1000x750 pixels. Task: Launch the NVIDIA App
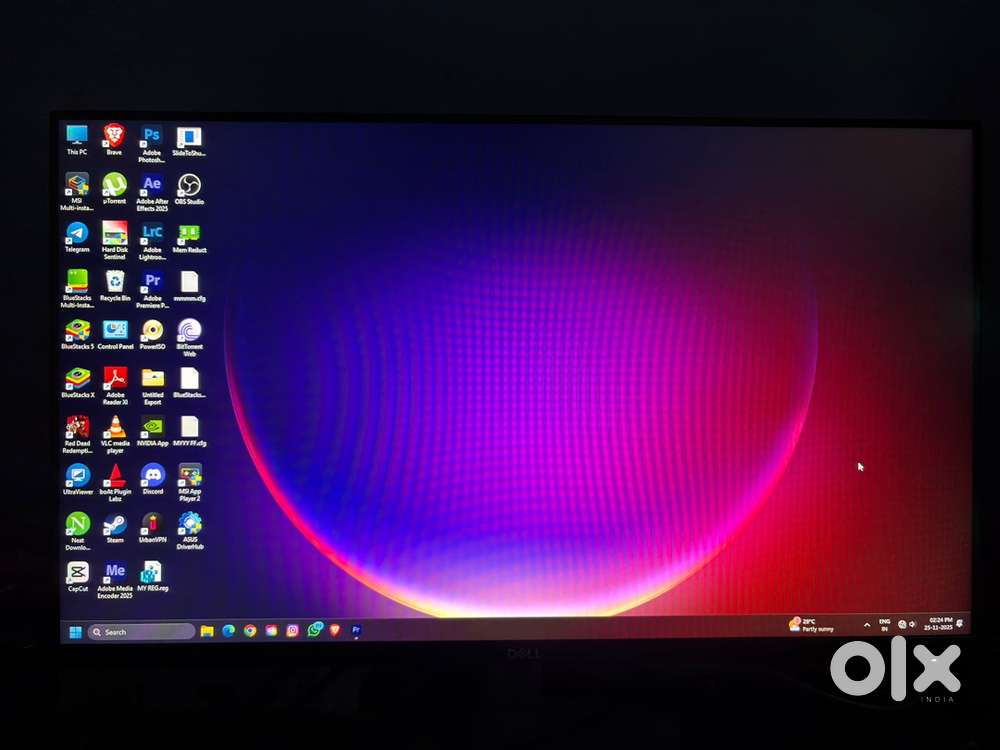(150, 427)
